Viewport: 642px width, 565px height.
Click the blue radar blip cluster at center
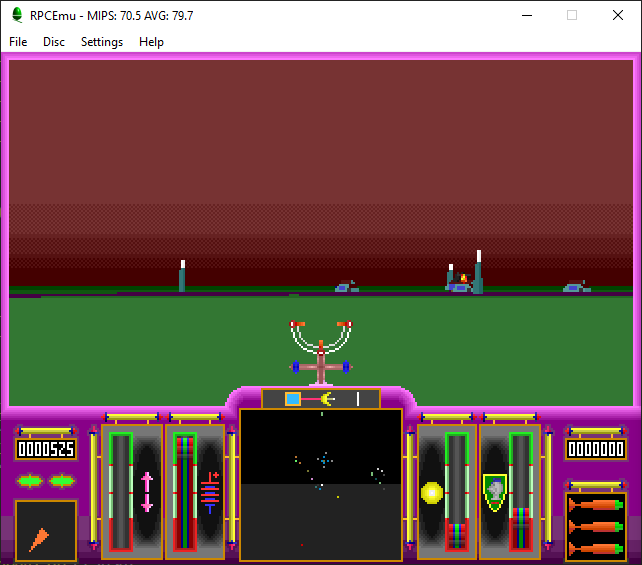(x=325, y=461)
